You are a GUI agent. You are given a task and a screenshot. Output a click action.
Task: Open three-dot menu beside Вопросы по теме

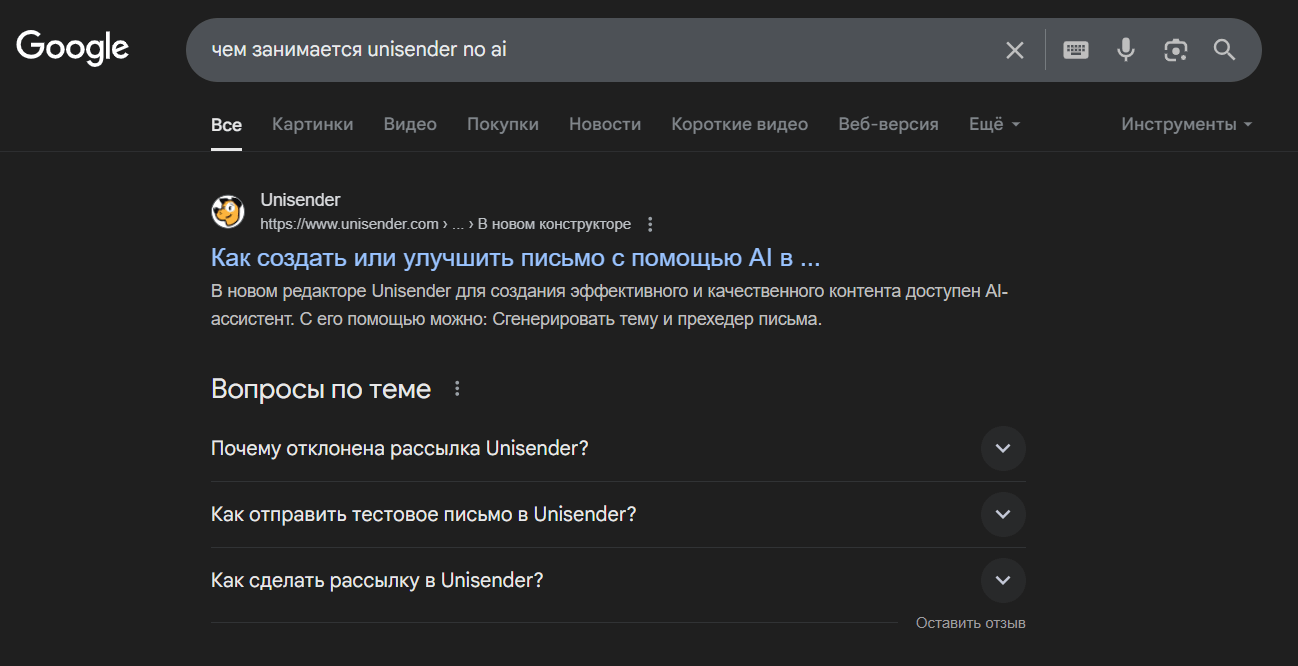(x=458, y=389)
